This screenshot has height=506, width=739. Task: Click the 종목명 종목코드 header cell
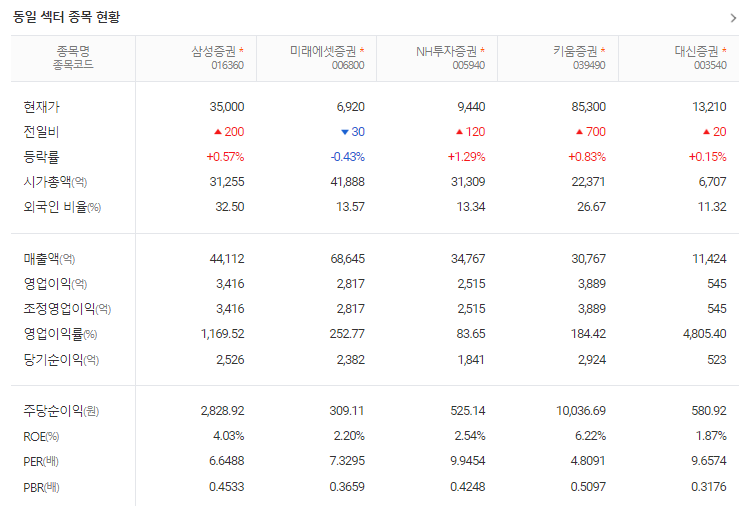point(73,58)
